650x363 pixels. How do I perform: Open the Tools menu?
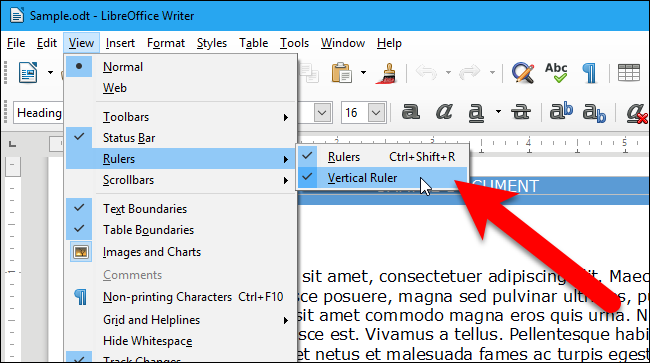click(x=294, y=43)
